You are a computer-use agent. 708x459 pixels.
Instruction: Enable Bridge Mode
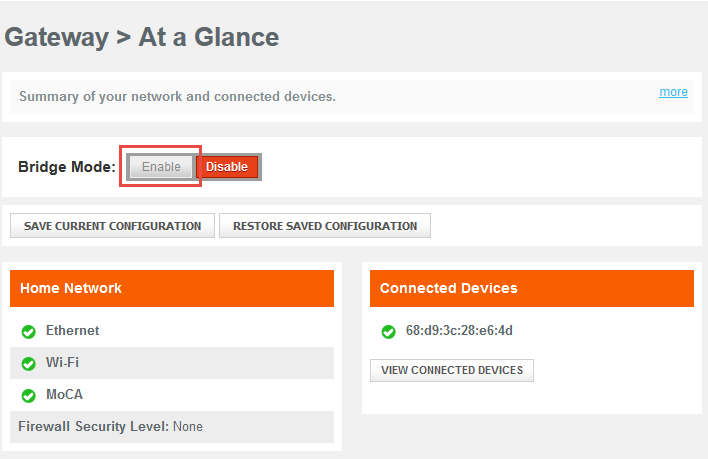(161, 167)
